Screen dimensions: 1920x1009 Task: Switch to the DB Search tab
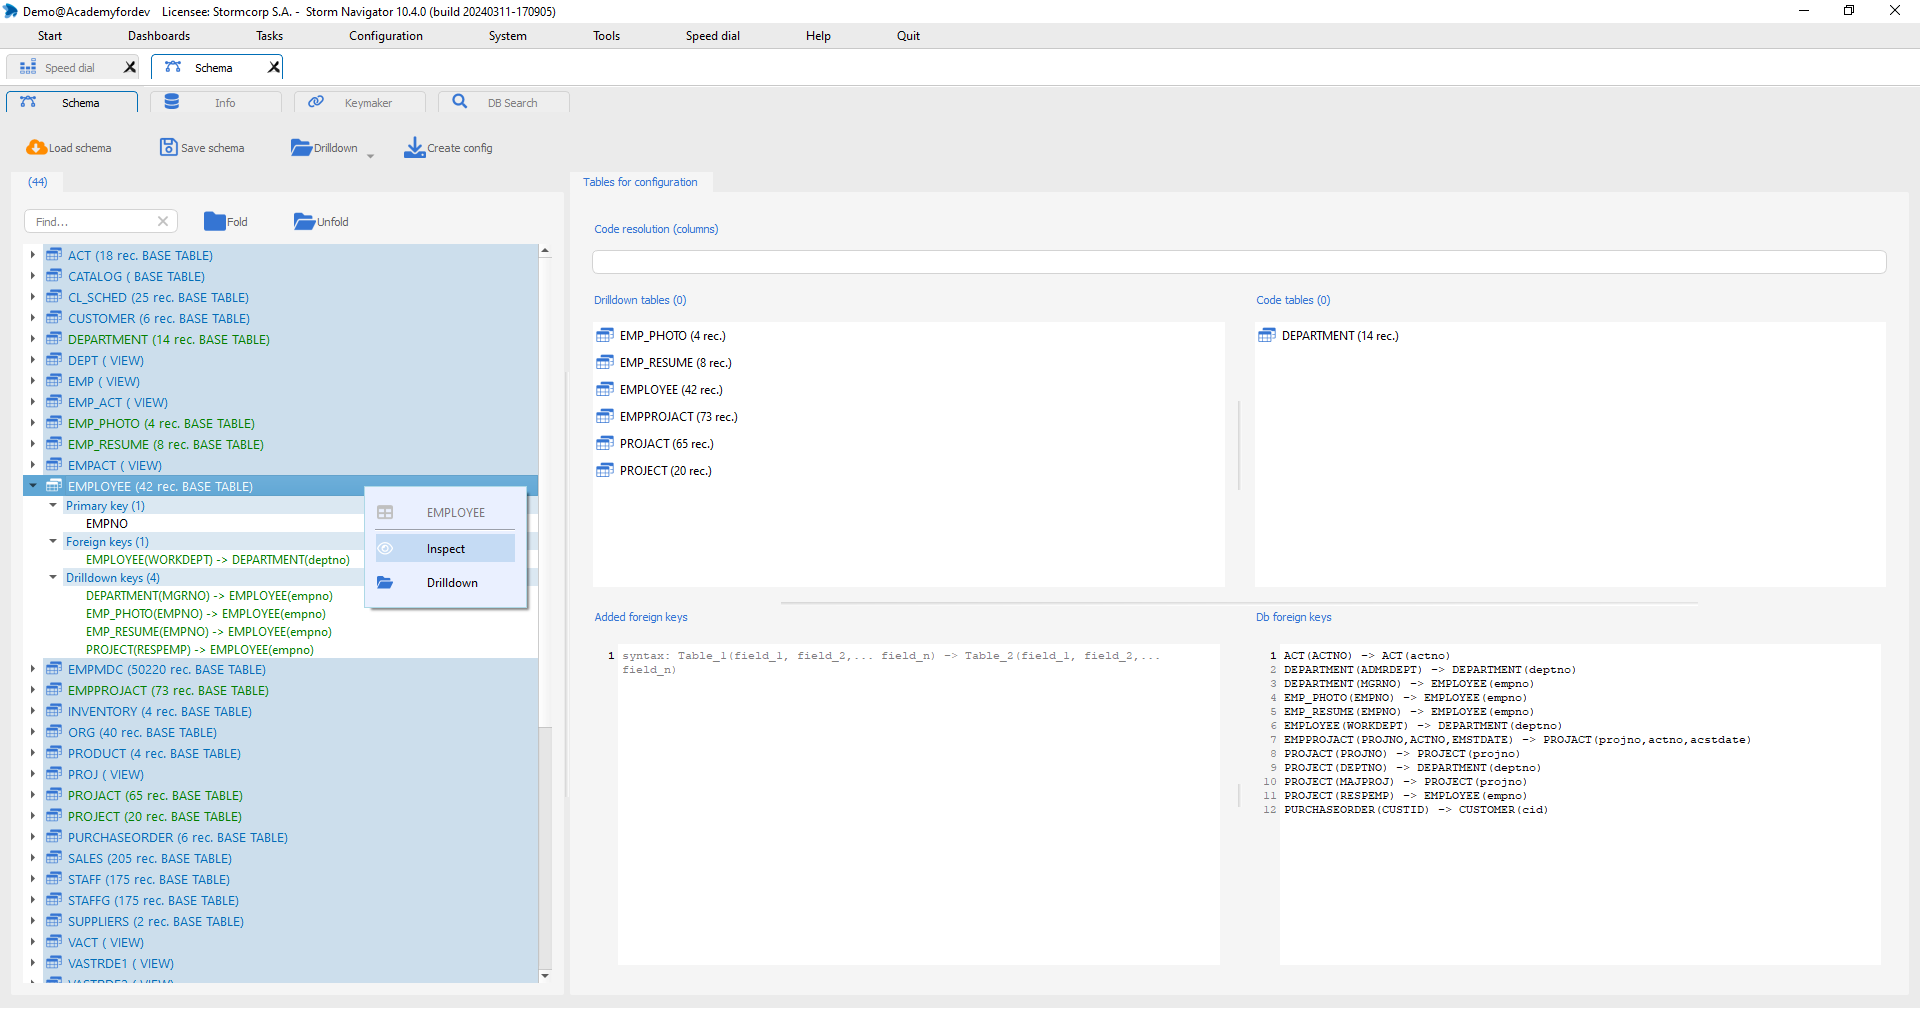(x=504, y=102)
